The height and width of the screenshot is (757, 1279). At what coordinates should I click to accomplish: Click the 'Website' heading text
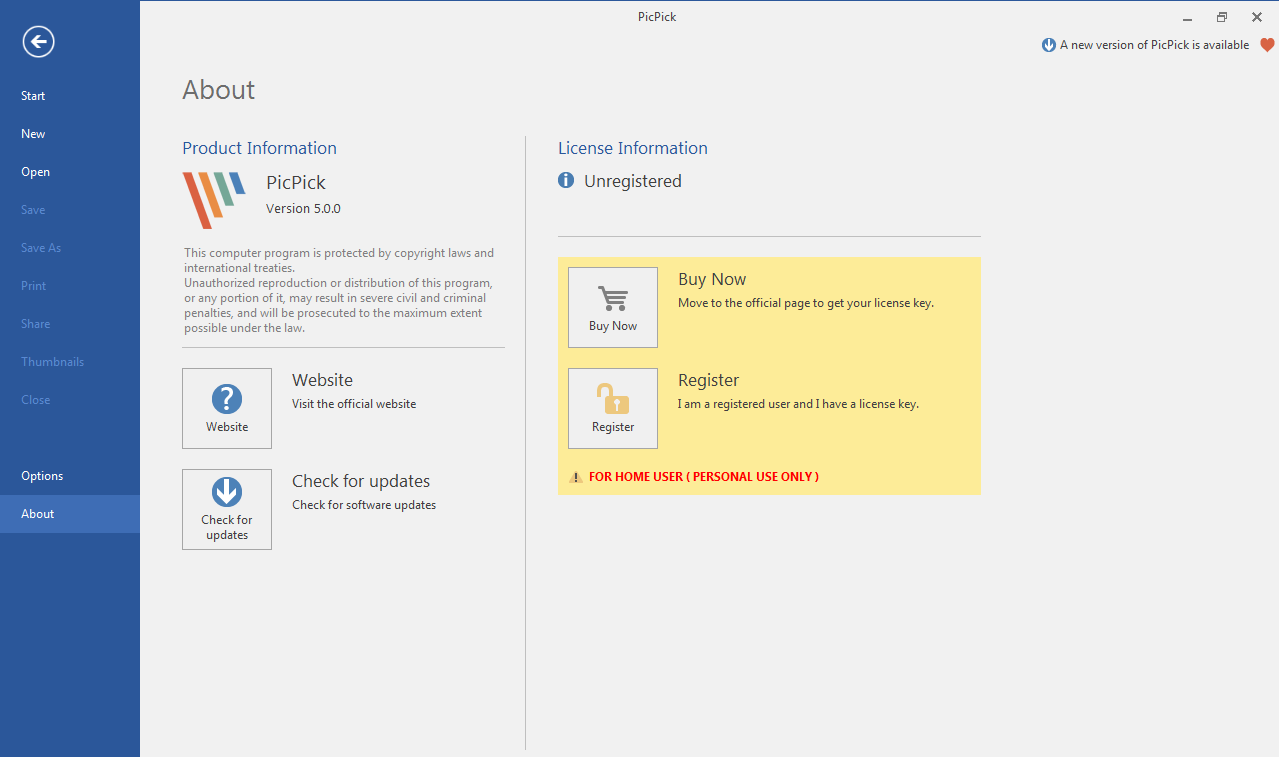click(322, 380)
